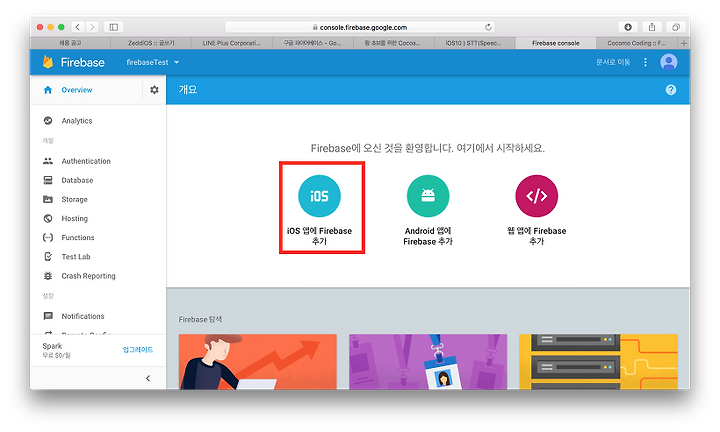The width and height of the screenshot is (720, 432).
Task: Click the Notifications message icon
Action: click(x=48, y=316)
